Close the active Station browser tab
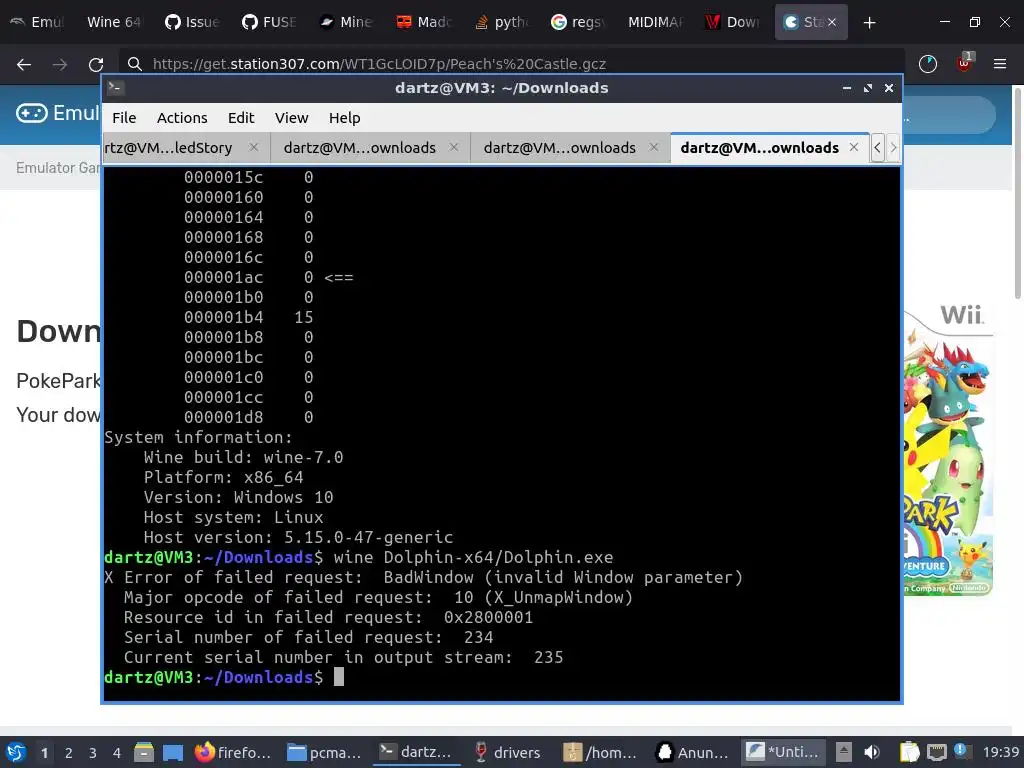This screenshot has width=1024, height=768. [x=832, y=22]
